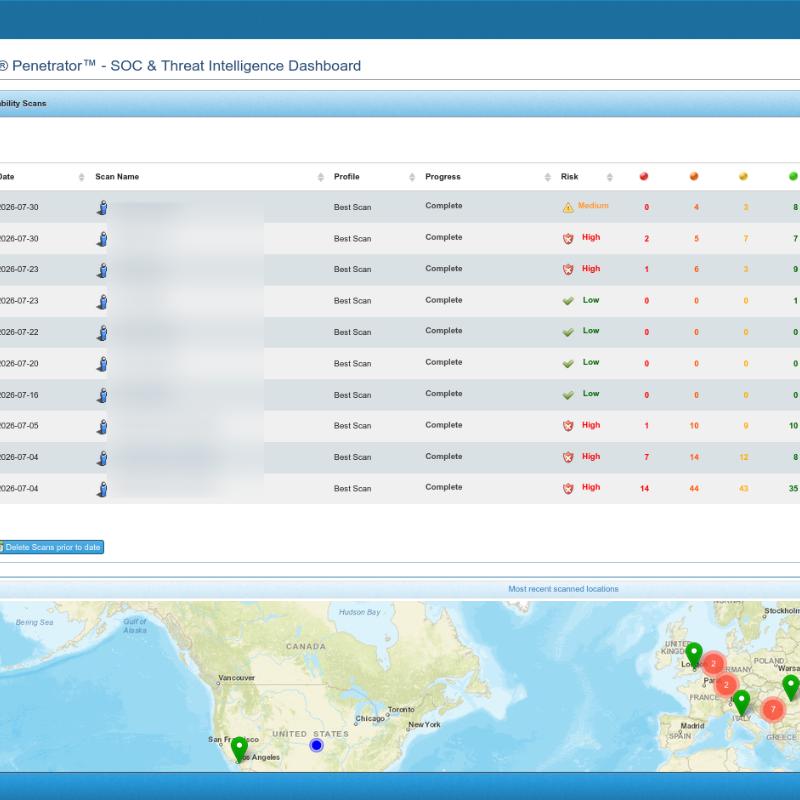The image size is (800, 800).
Task: Click the orange severity column header dot
Action: click(x=694, y=176)
